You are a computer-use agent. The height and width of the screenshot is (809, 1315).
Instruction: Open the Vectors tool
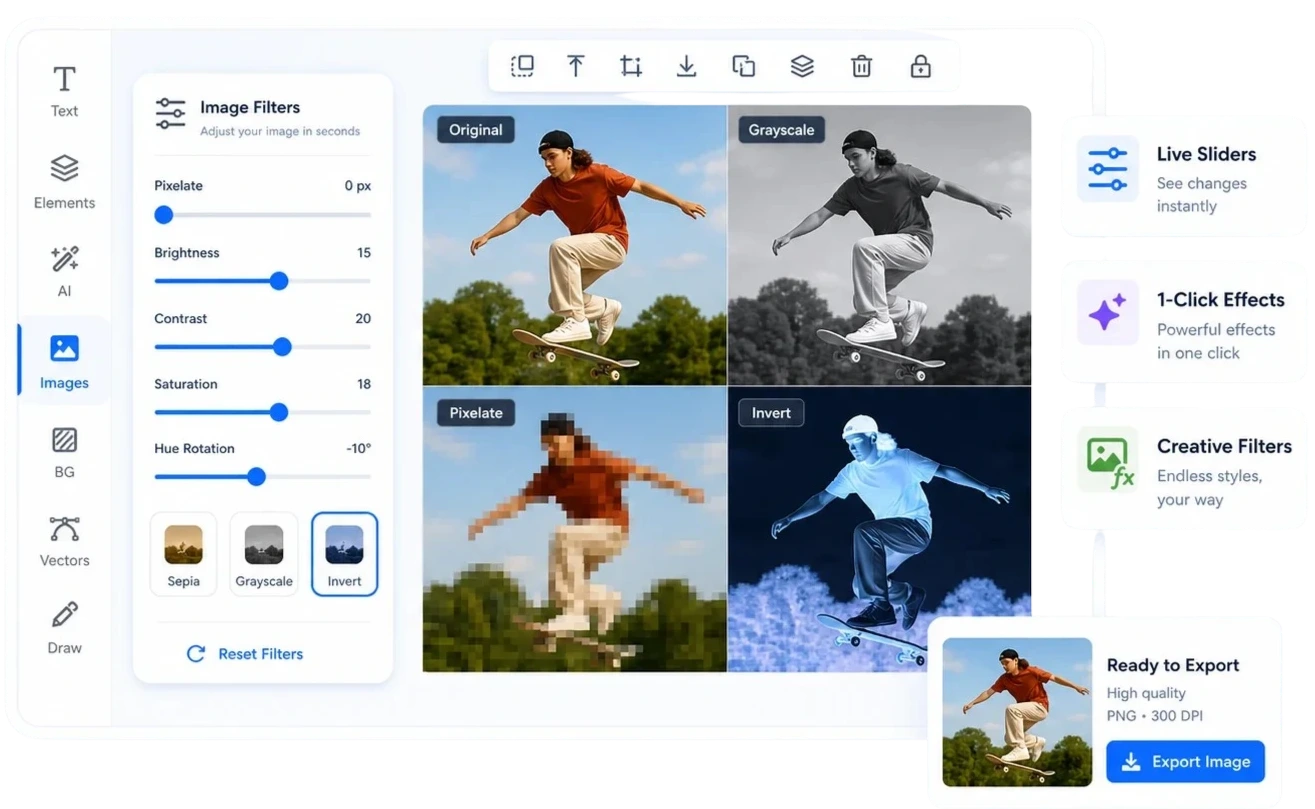[64, 541]
